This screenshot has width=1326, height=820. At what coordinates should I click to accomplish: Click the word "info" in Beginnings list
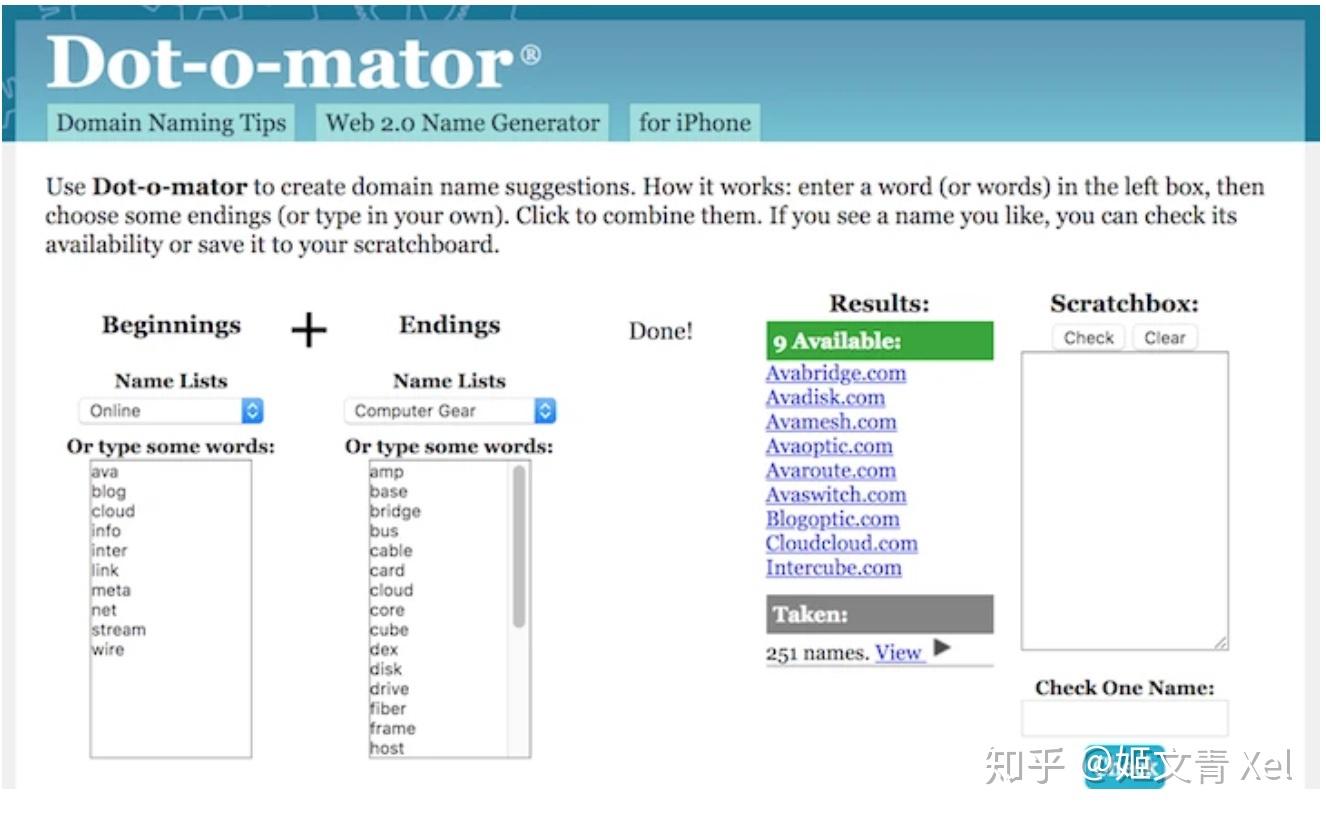click(x=105, y=531)
